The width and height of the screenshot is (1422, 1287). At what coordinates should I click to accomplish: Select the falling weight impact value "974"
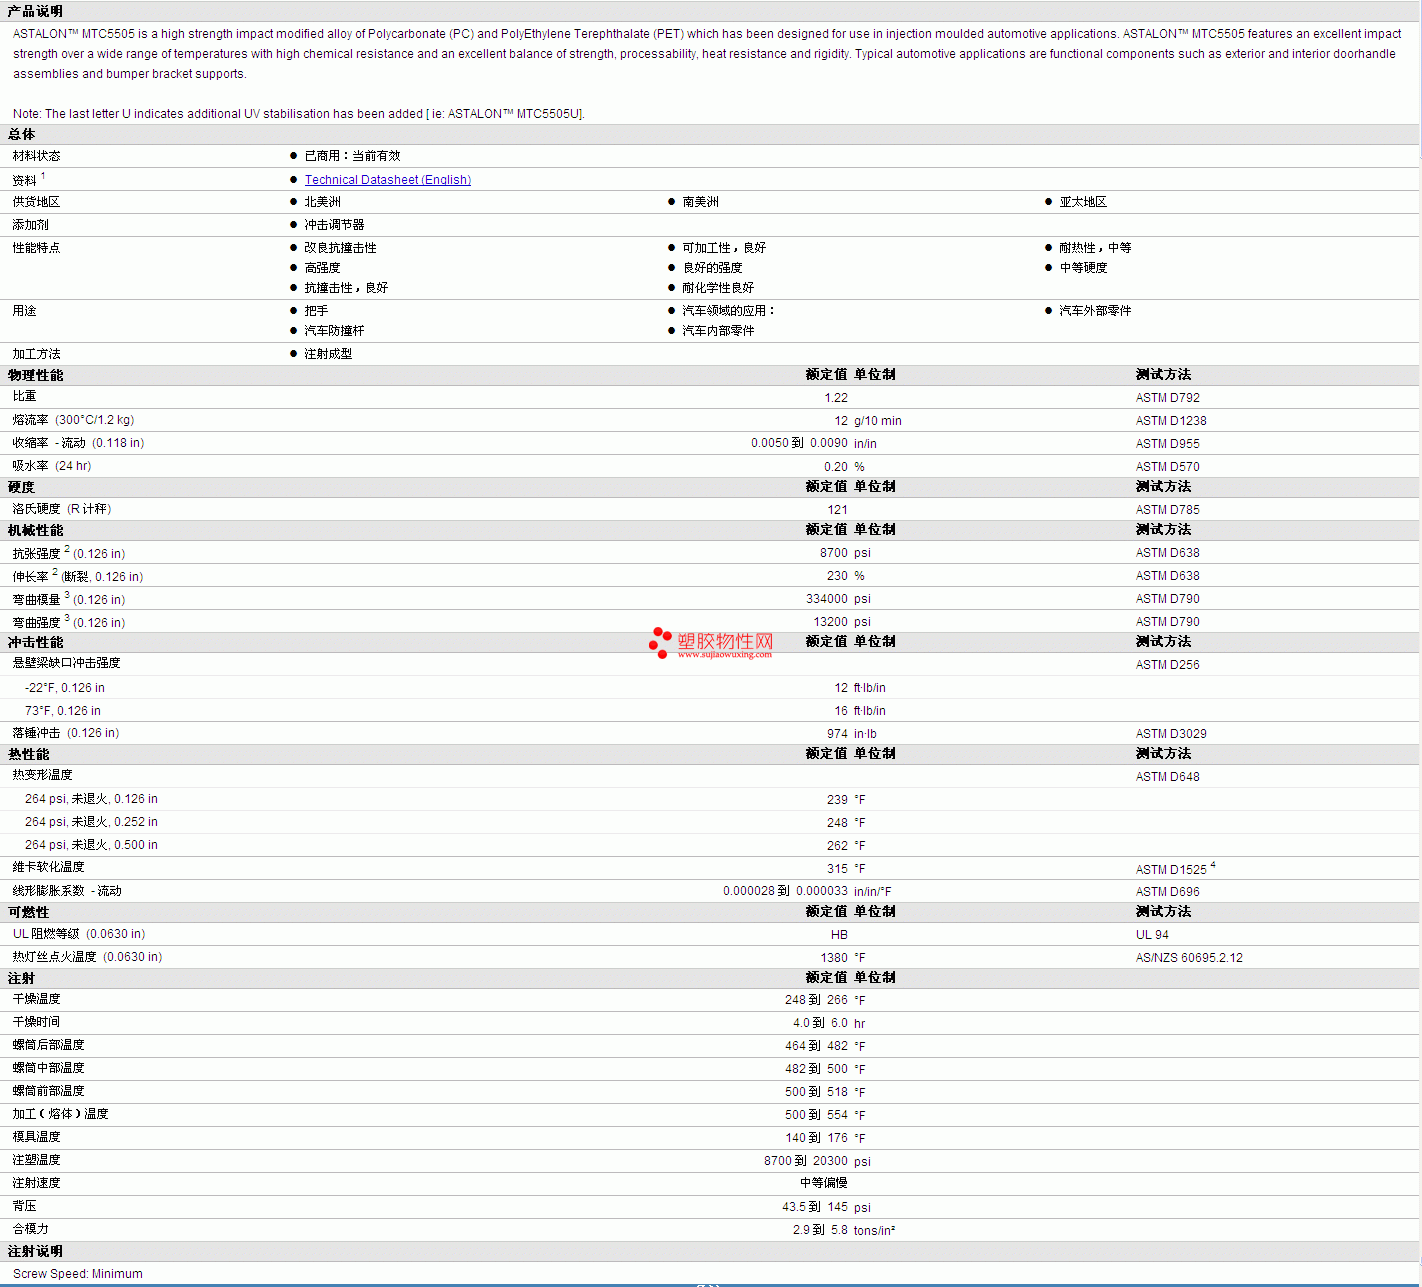pos(837,734)
